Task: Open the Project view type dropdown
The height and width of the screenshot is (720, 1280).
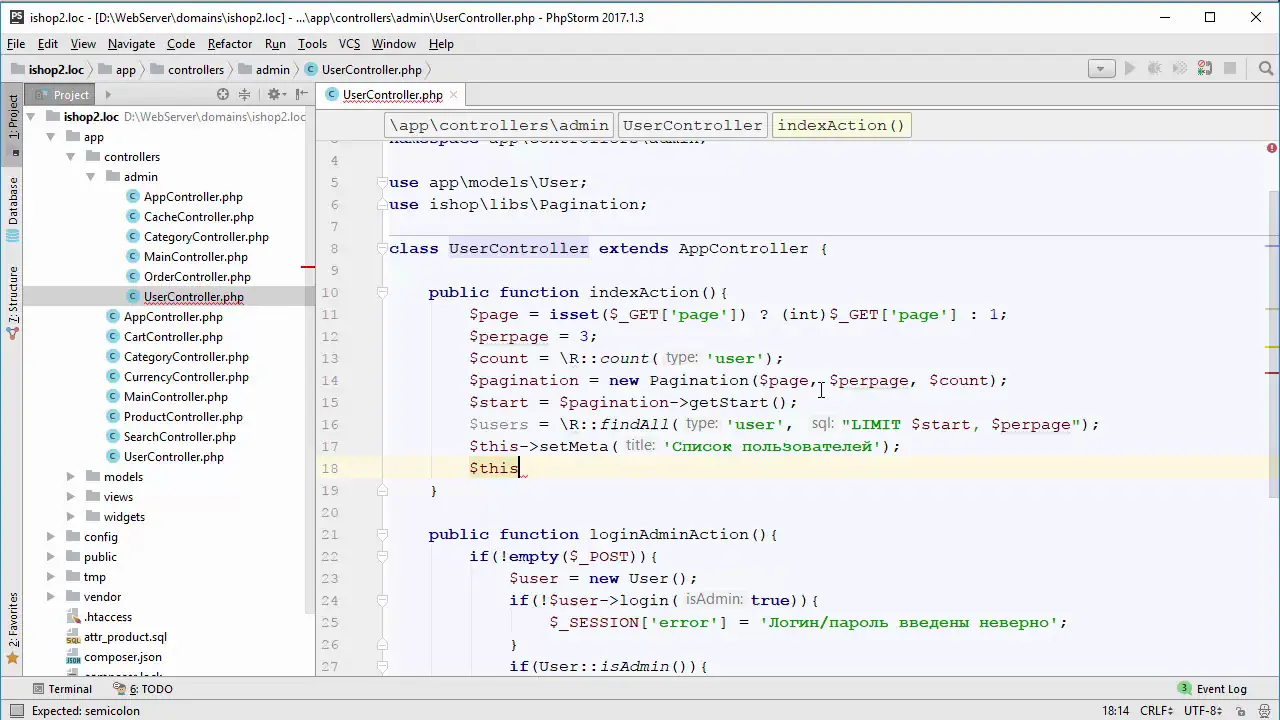Action: click(107, 94)
